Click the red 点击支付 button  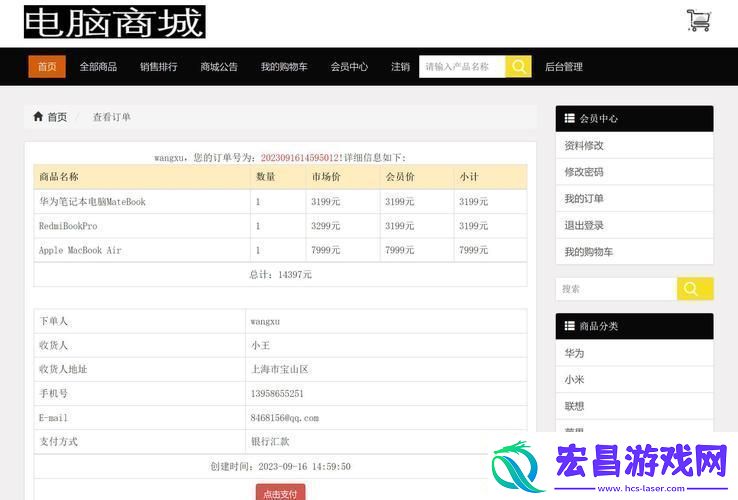281,493
